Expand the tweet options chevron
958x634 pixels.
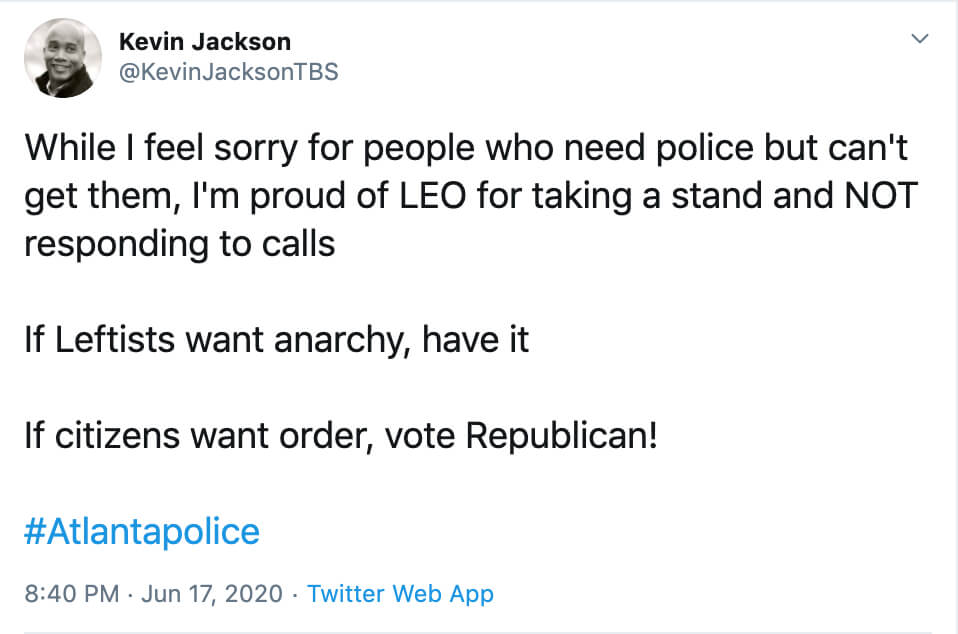click(x=920, y=38)
